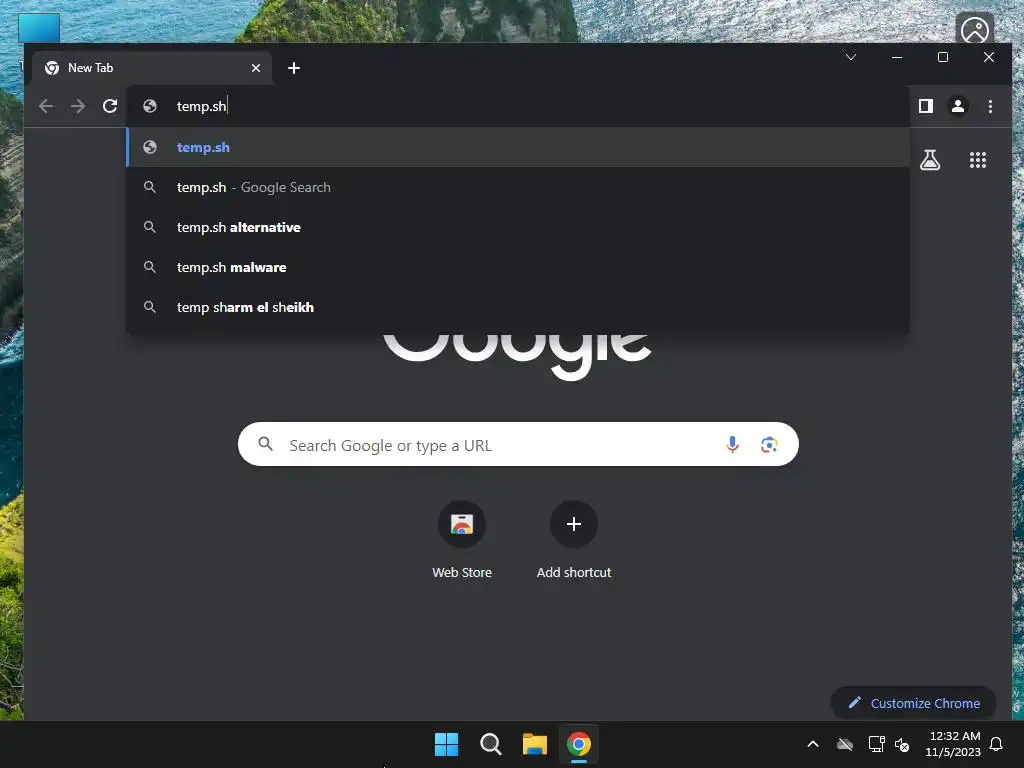This screenshot has height=768, width=1024.
Task: Click the OneDrive cloud tray icon
Action: click(845, 744)
